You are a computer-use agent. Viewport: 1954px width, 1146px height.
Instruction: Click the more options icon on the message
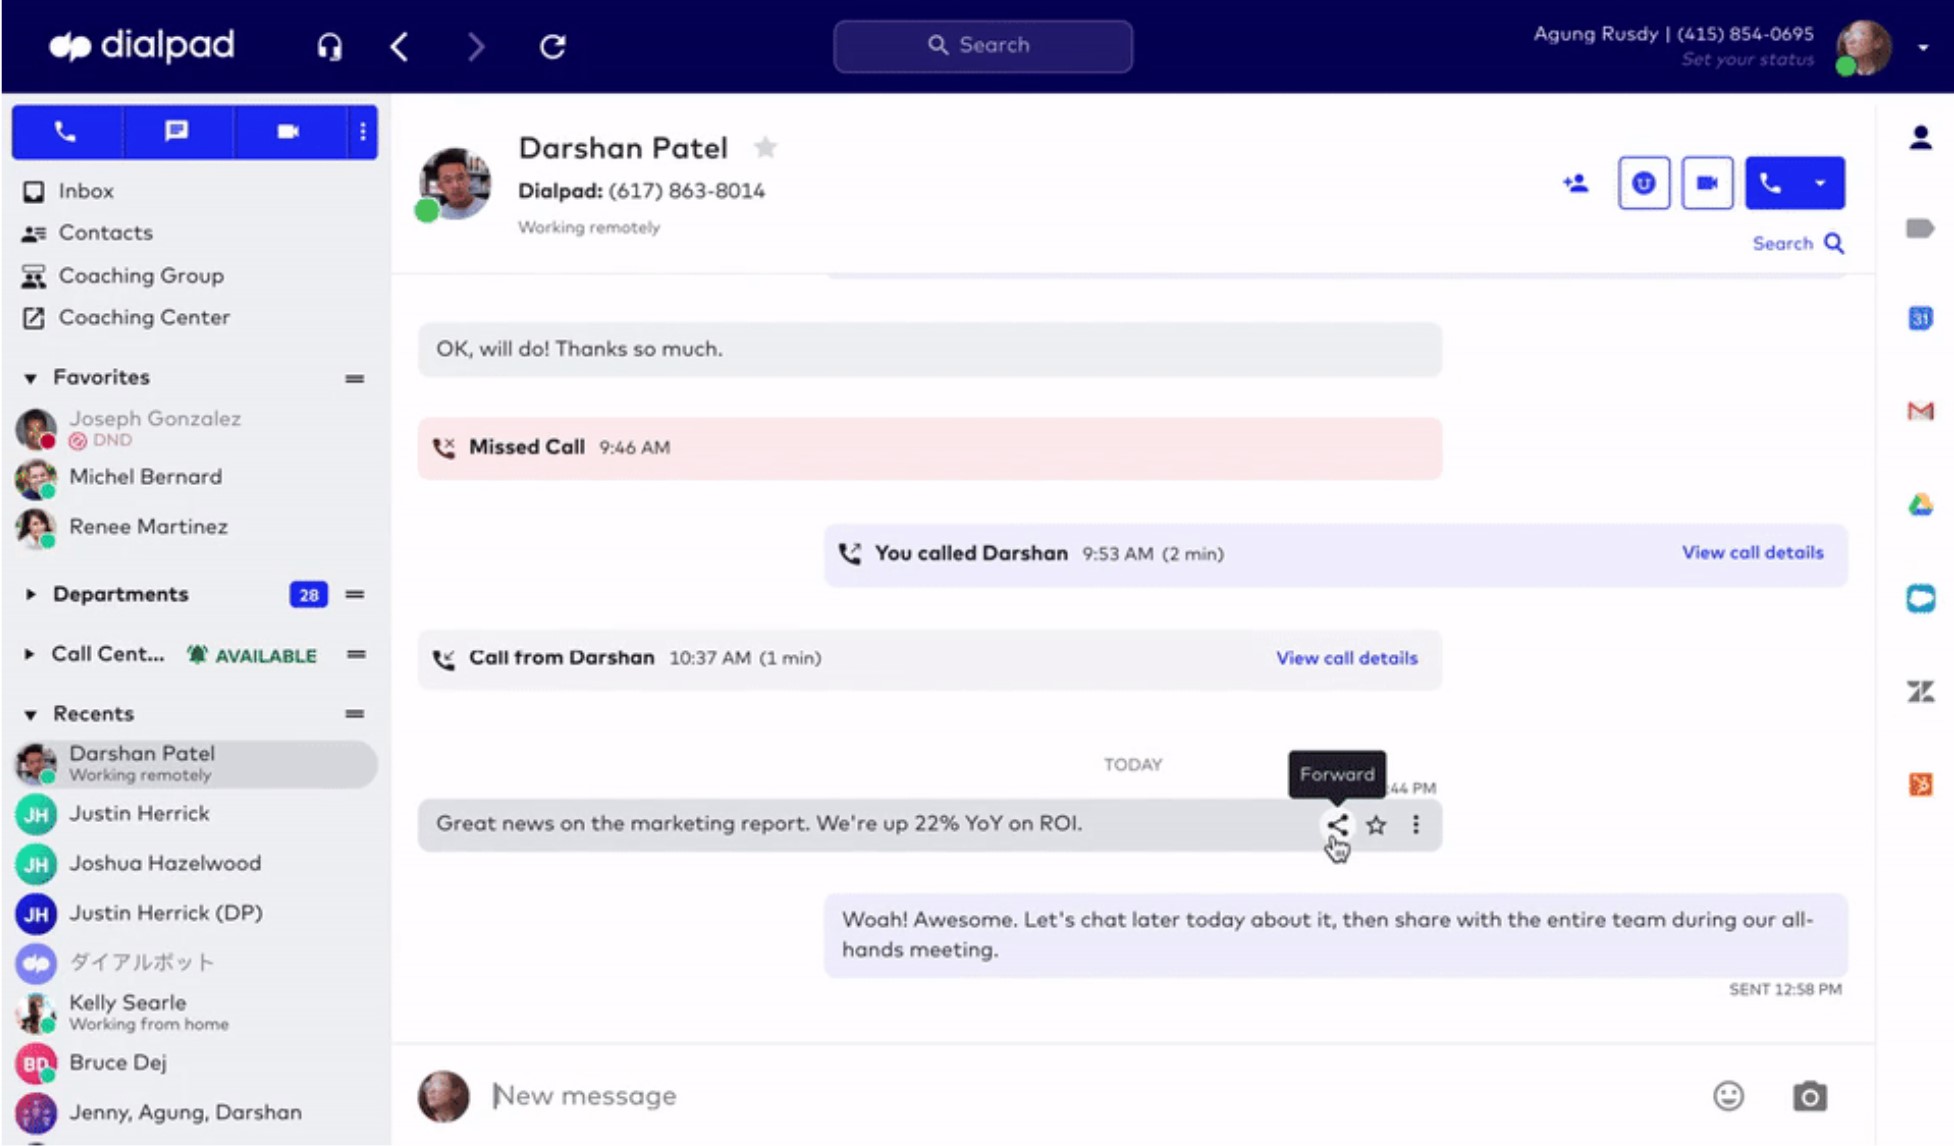[1414, 824]
